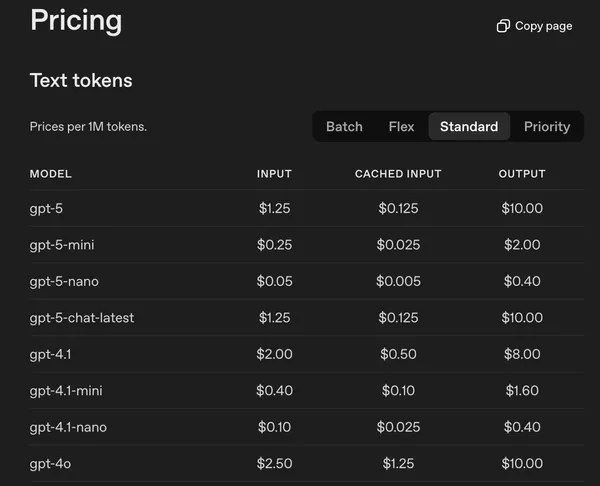
Task: Switch to the Batch pricing tab
Action: (344, 127)
